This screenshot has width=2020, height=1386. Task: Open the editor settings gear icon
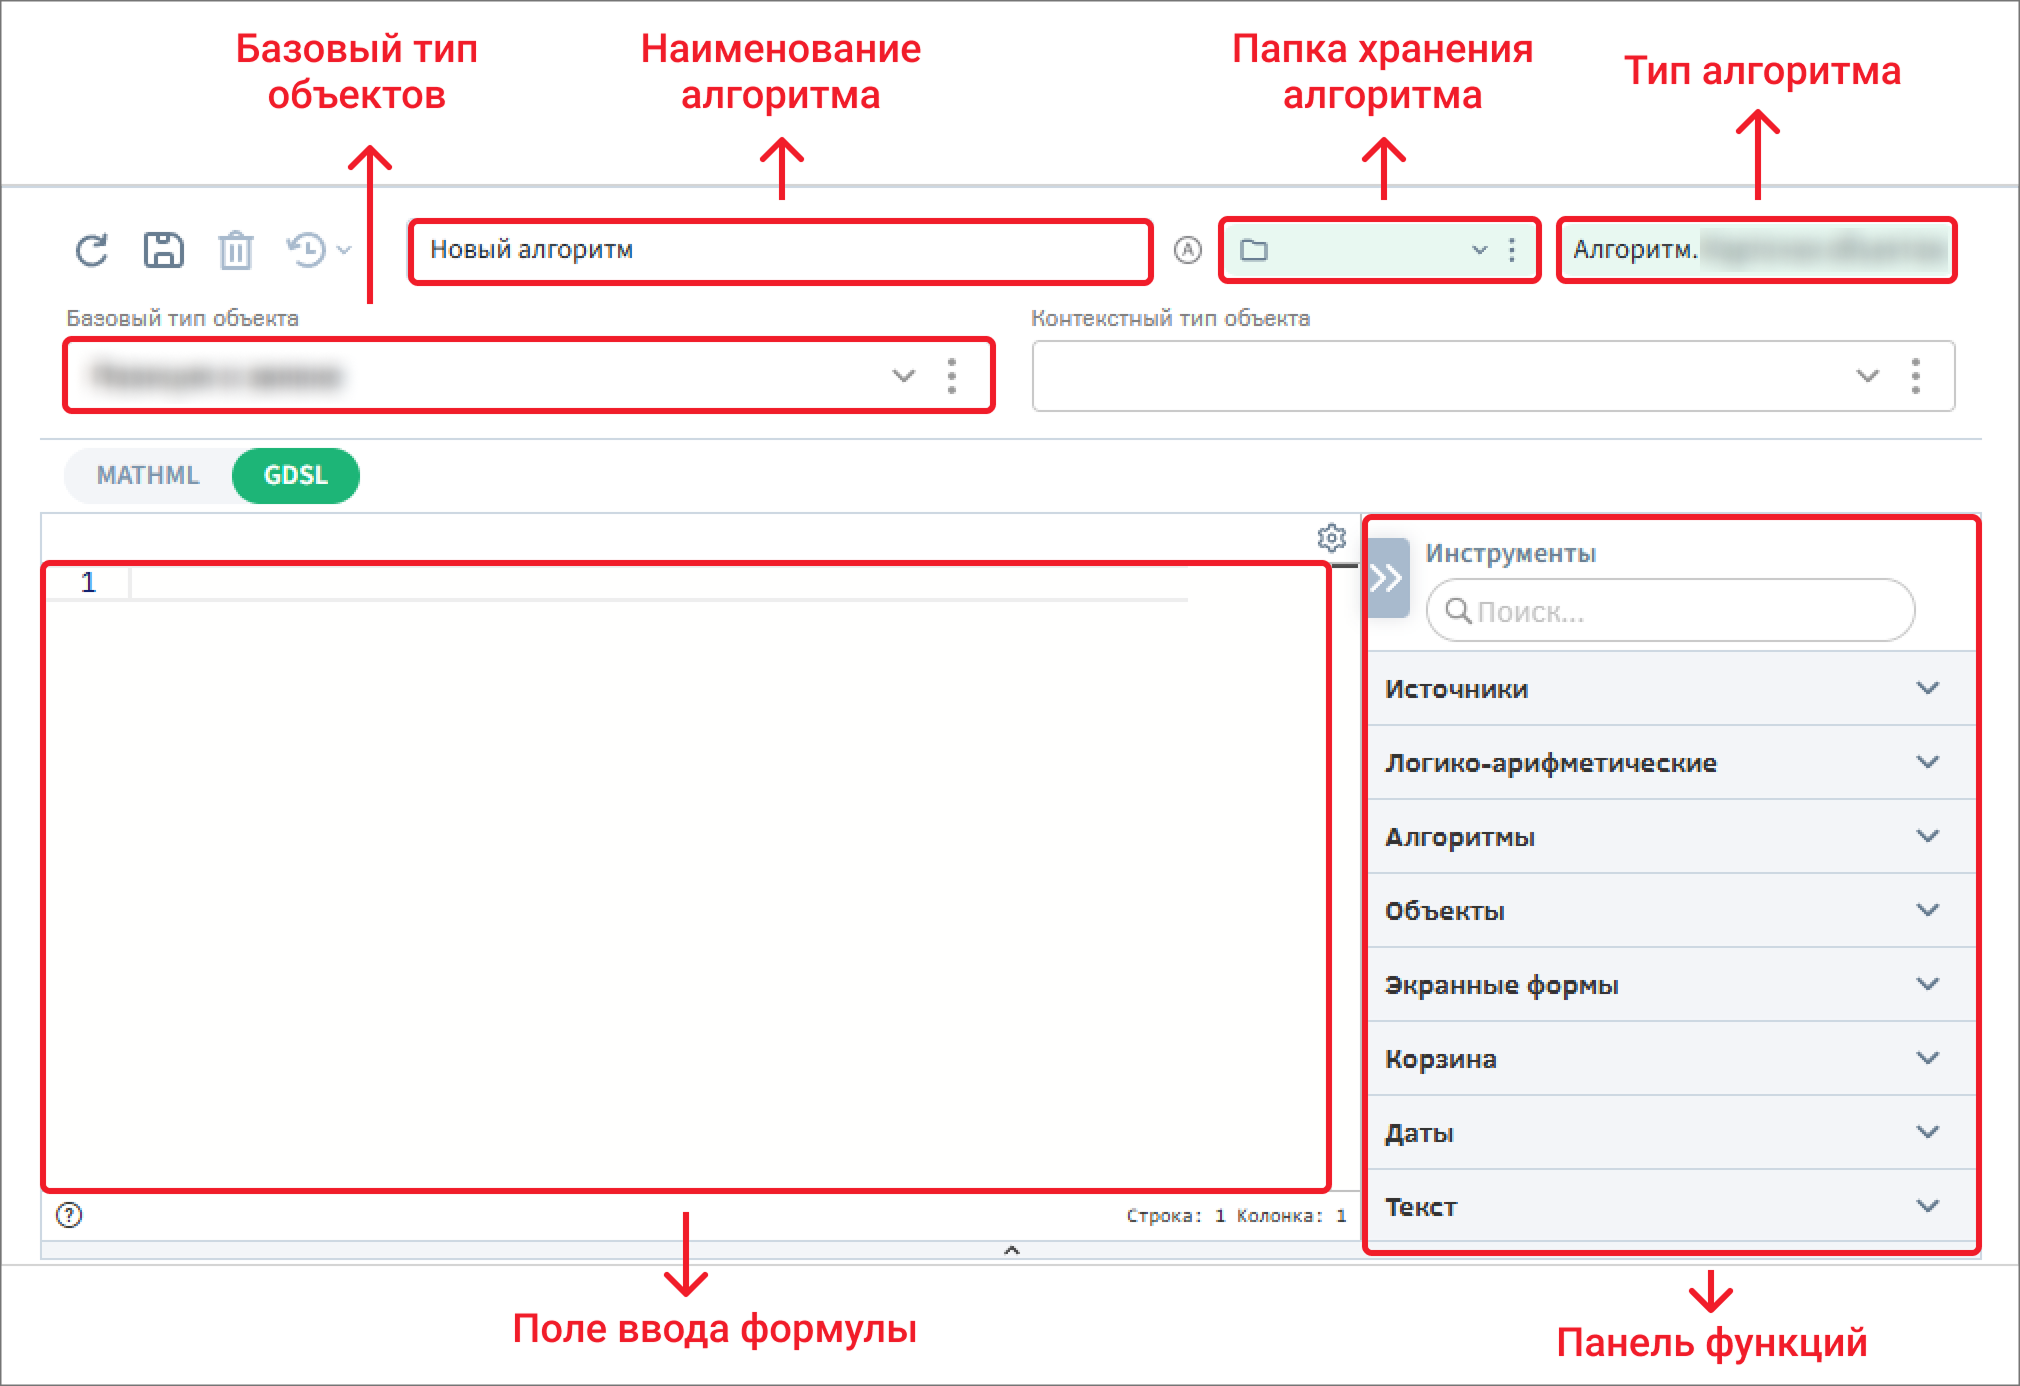[x=1331, y=538]
